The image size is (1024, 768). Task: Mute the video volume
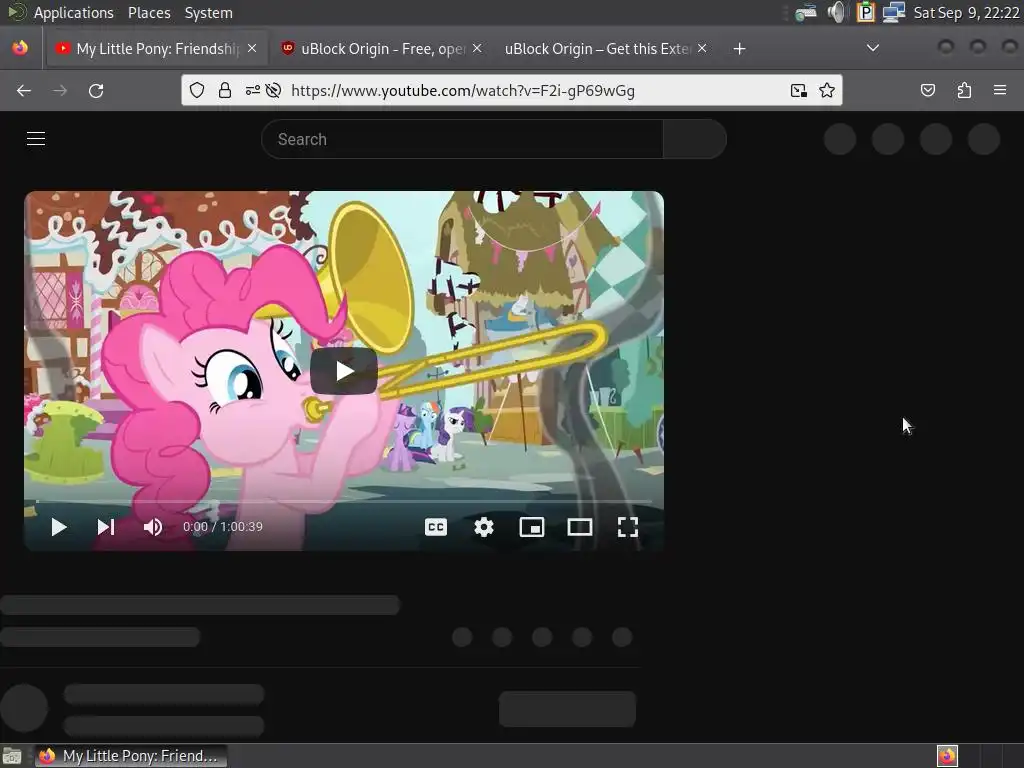153,527
